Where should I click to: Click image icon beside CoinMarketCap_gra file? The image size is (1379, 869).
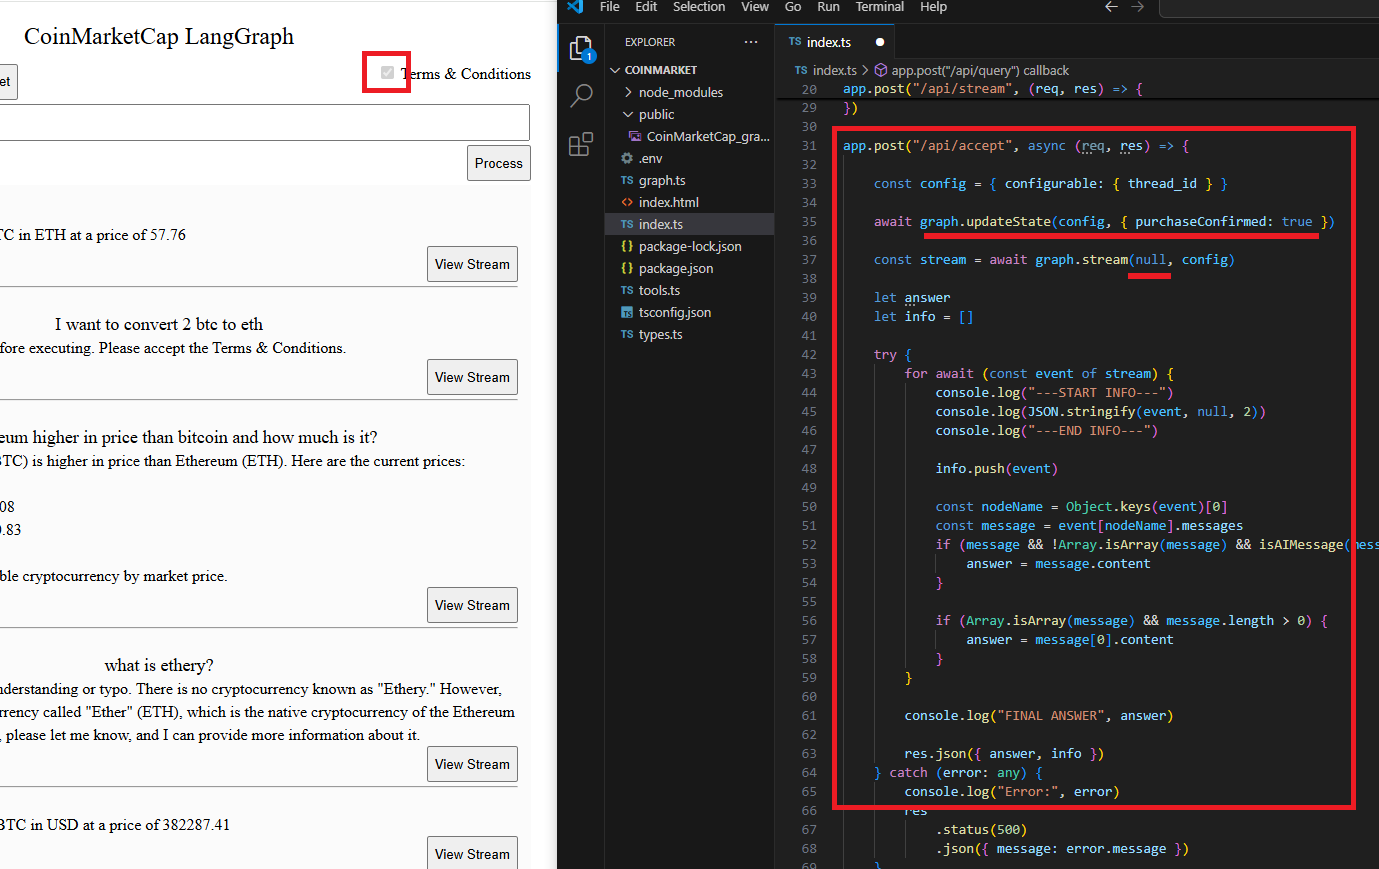click(635, 136)
